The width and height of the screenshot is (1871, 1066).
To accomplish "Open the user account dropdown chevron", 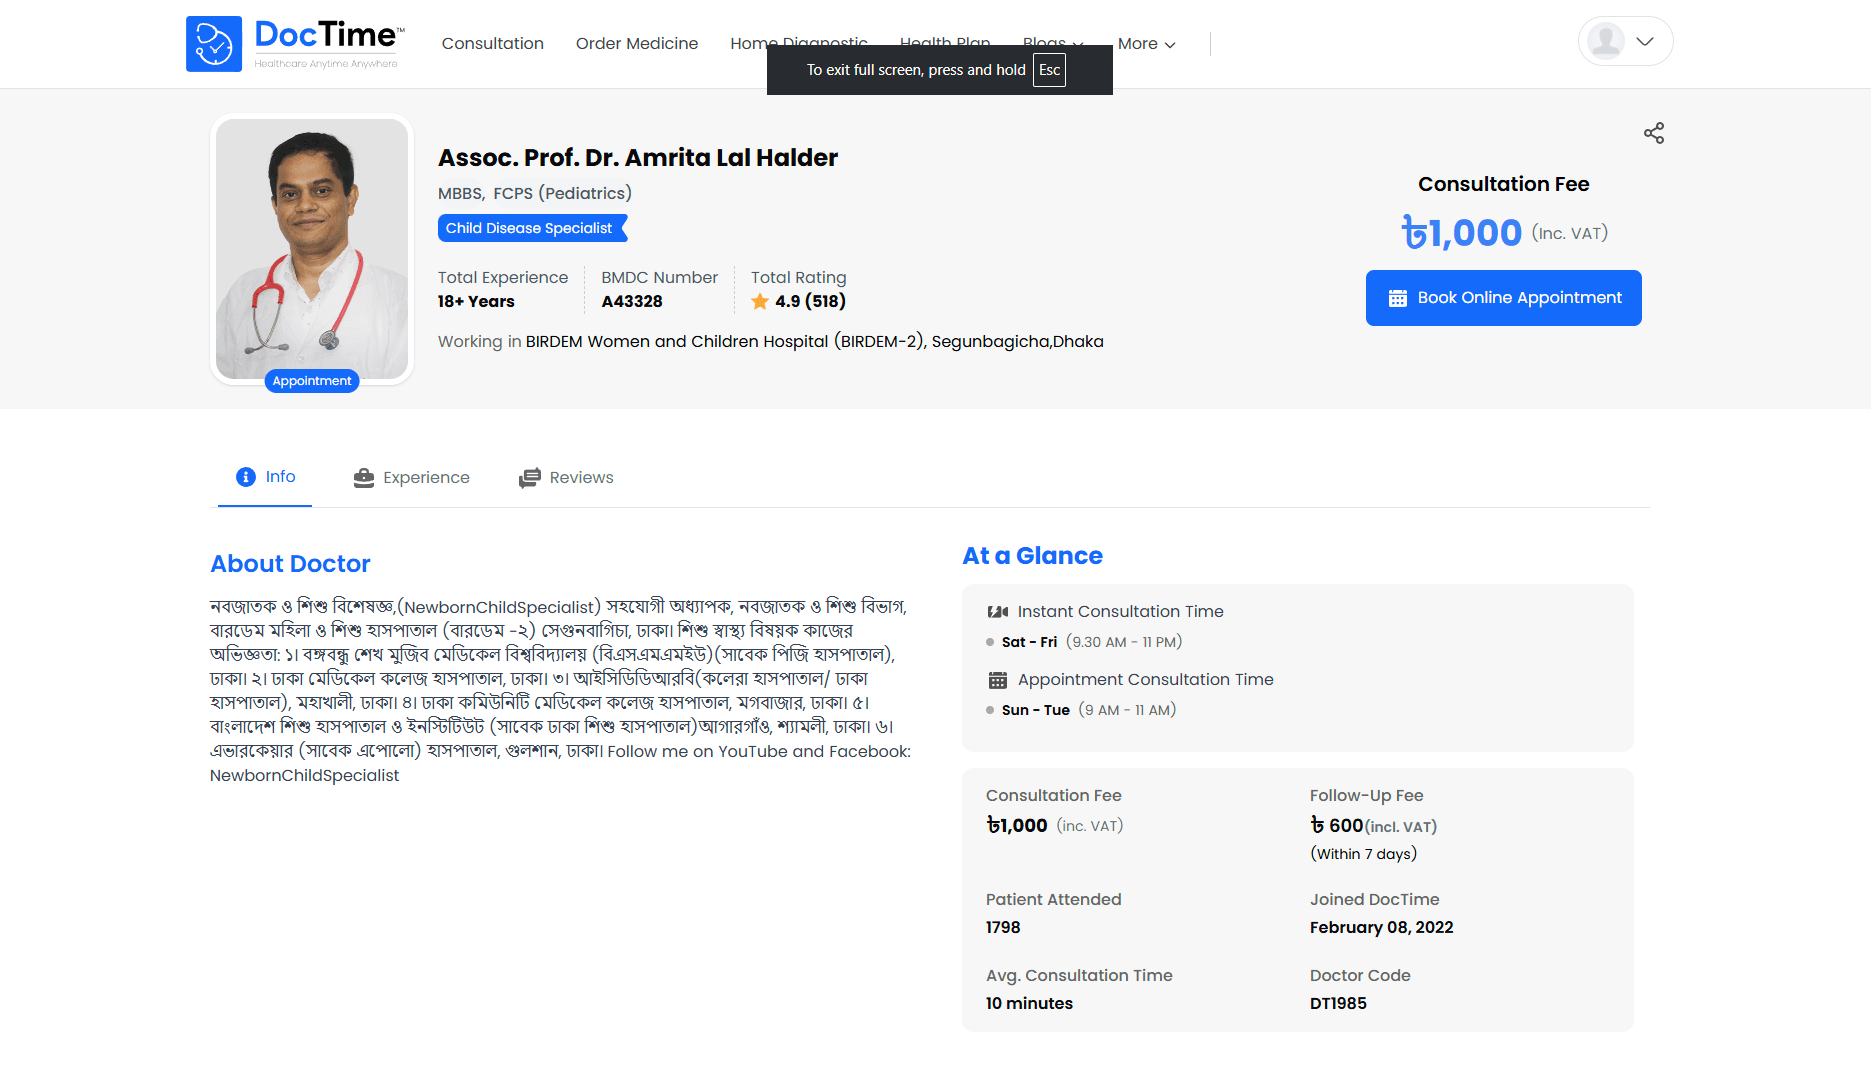I will click(x=1645, y=41).
